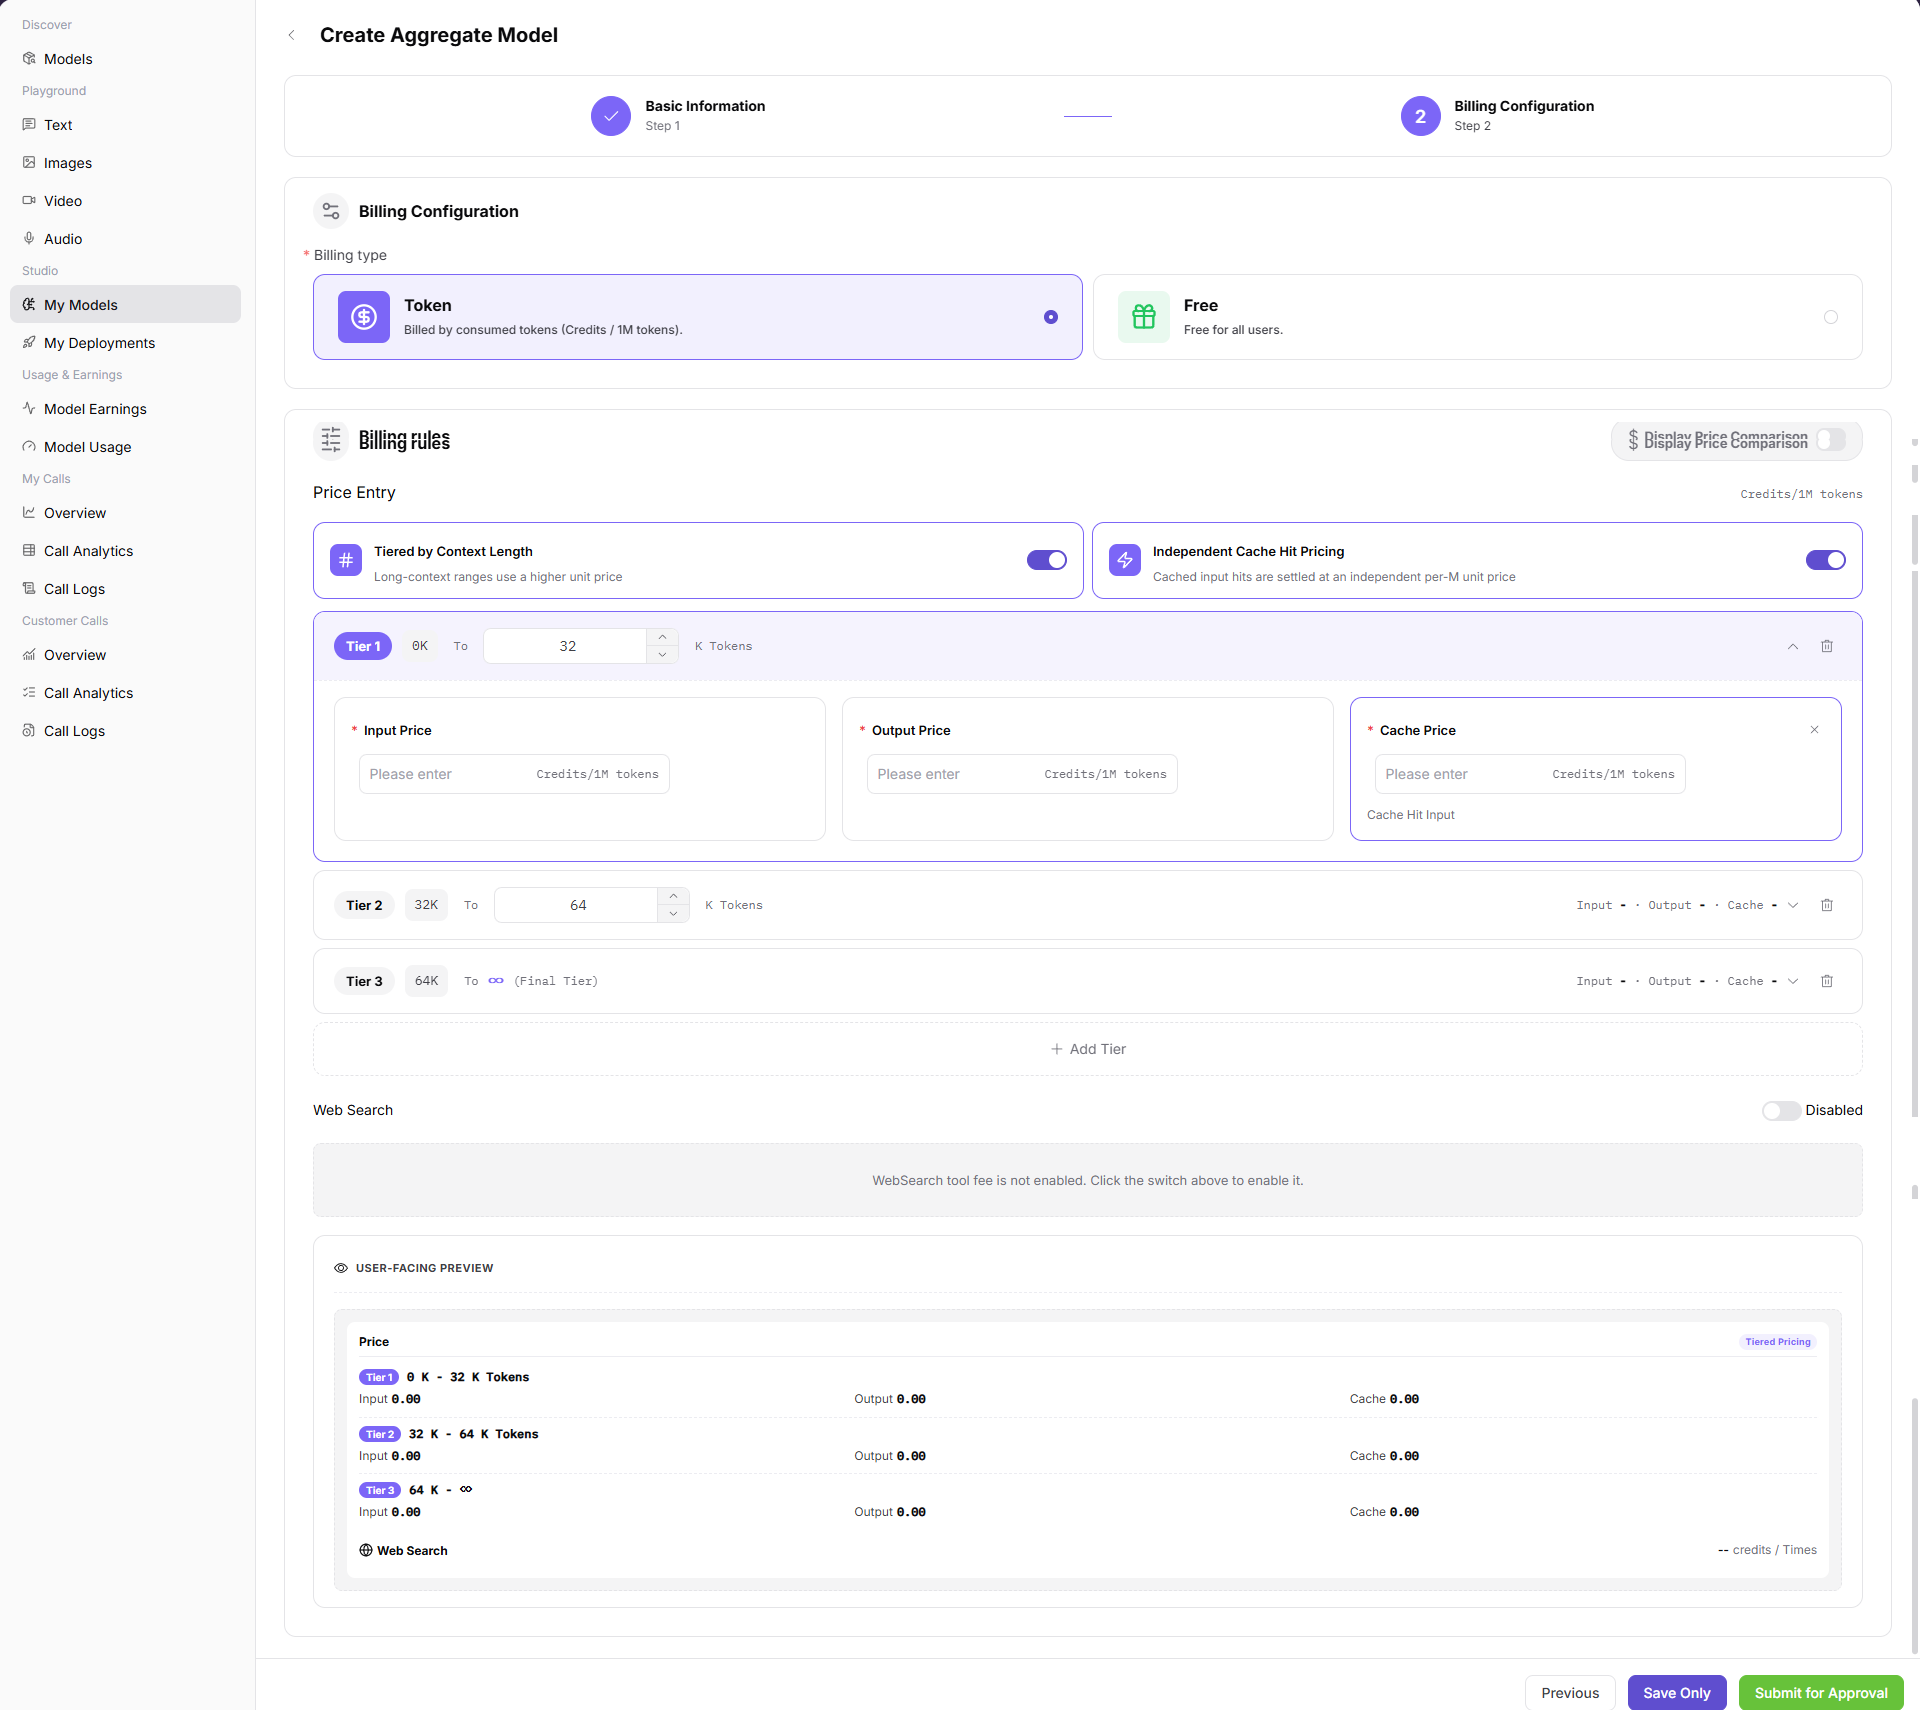
Task: Expand Tier 3 with the chevron
Action: pyautogui.click(x=1793, y=981)
